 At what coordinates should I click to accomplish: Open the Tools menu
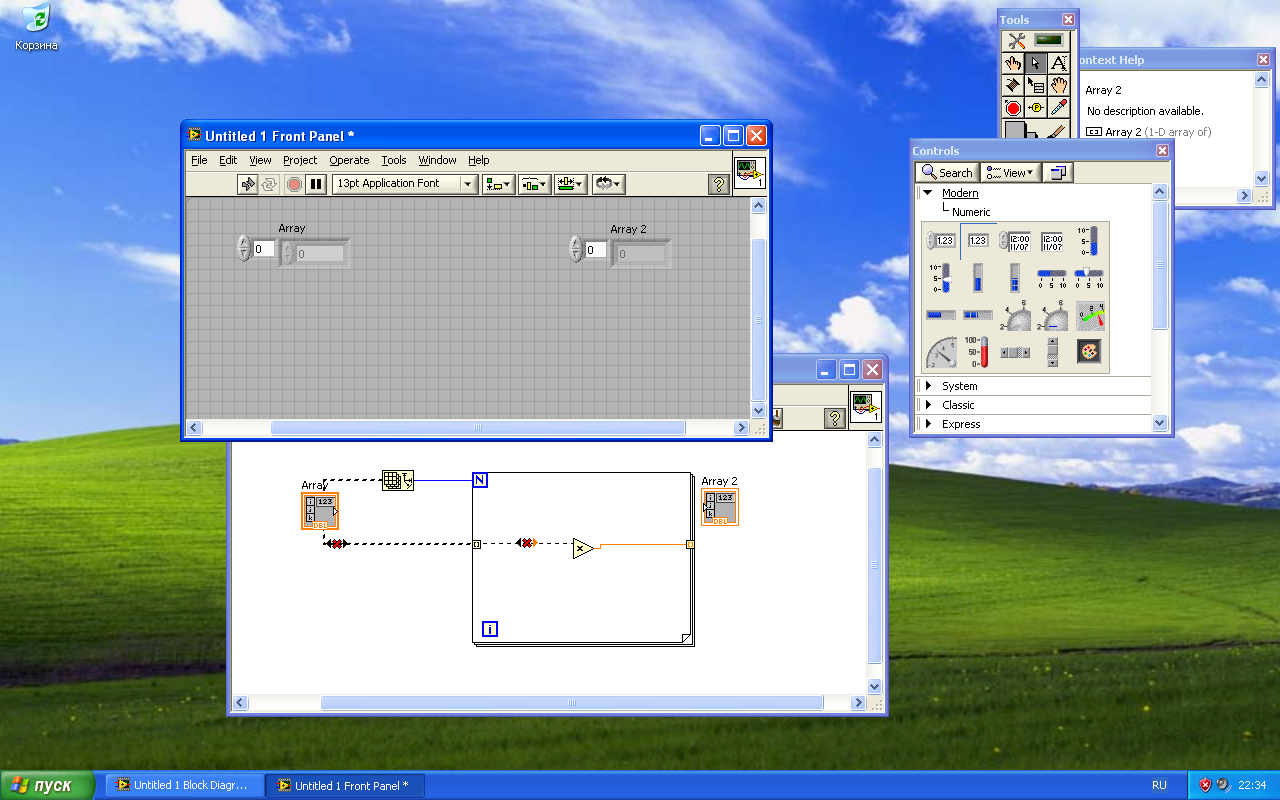(x=394, y=160)
